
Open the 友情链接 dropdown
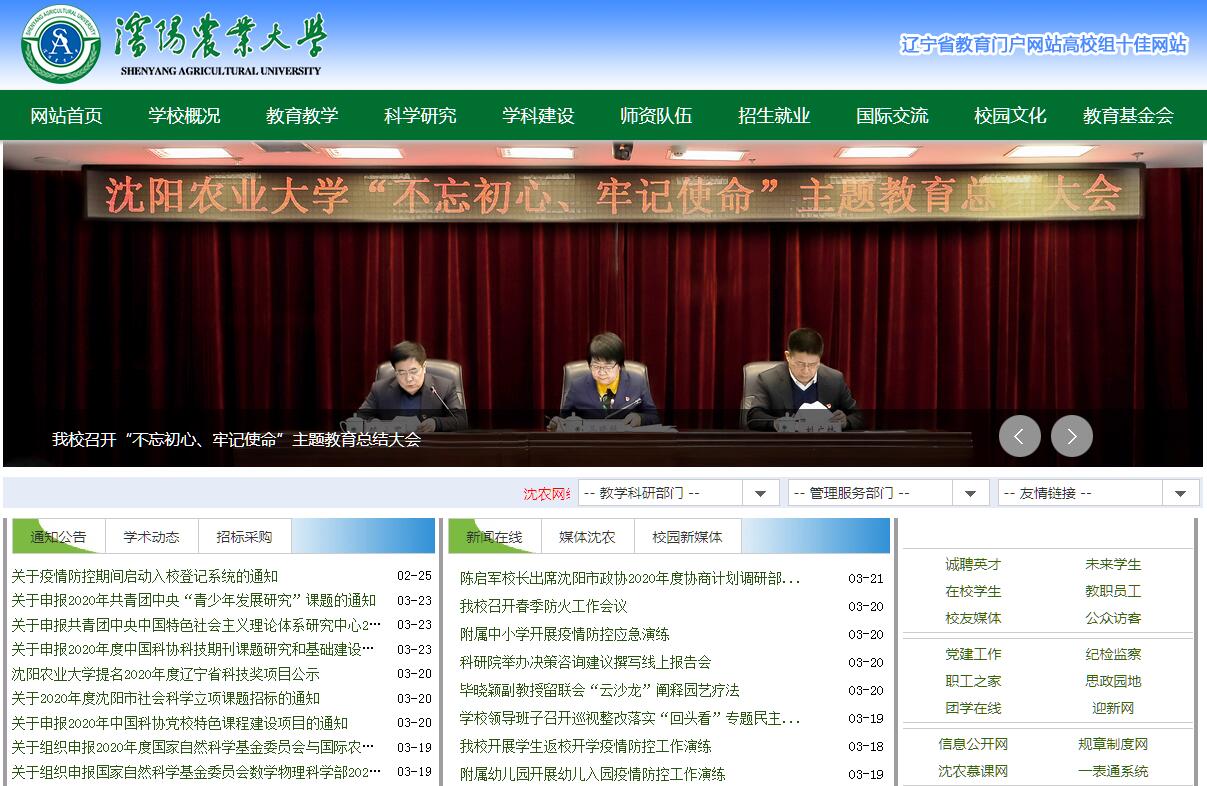1098,493
